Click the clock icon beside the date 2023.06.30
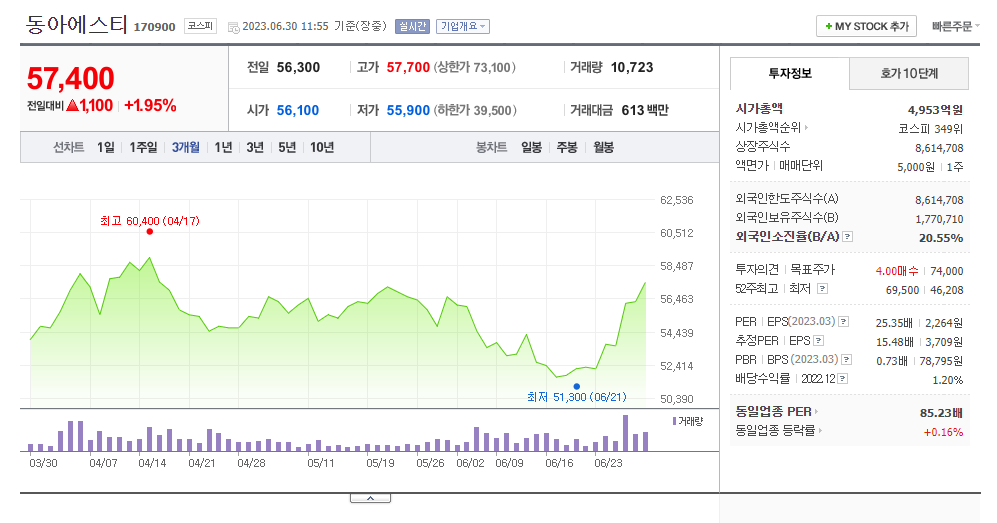Image resolution: width=997 pixels, height=523 pixels. coord(233,27)
